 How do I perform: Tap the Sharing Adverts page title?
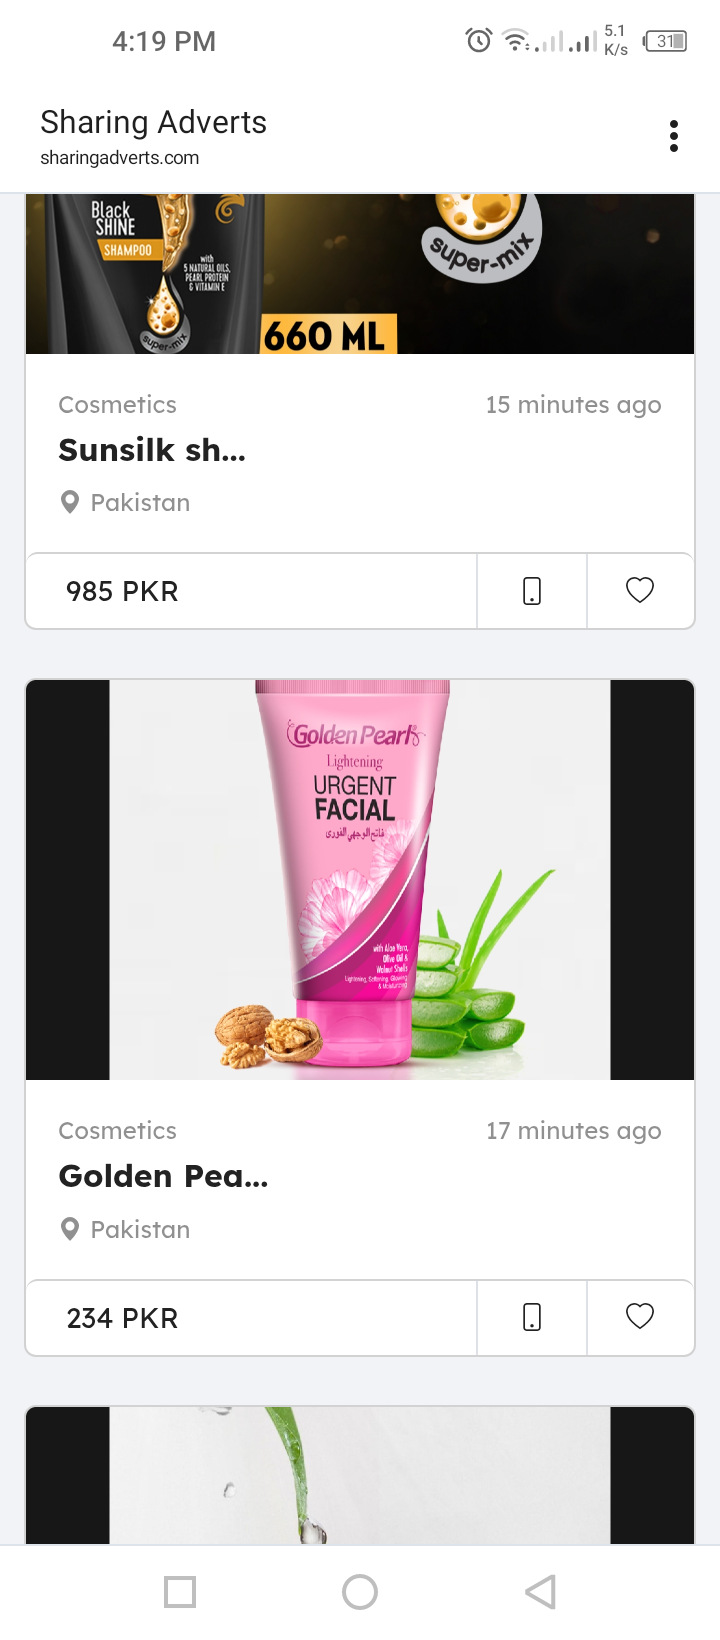click(x=153, y=123)
